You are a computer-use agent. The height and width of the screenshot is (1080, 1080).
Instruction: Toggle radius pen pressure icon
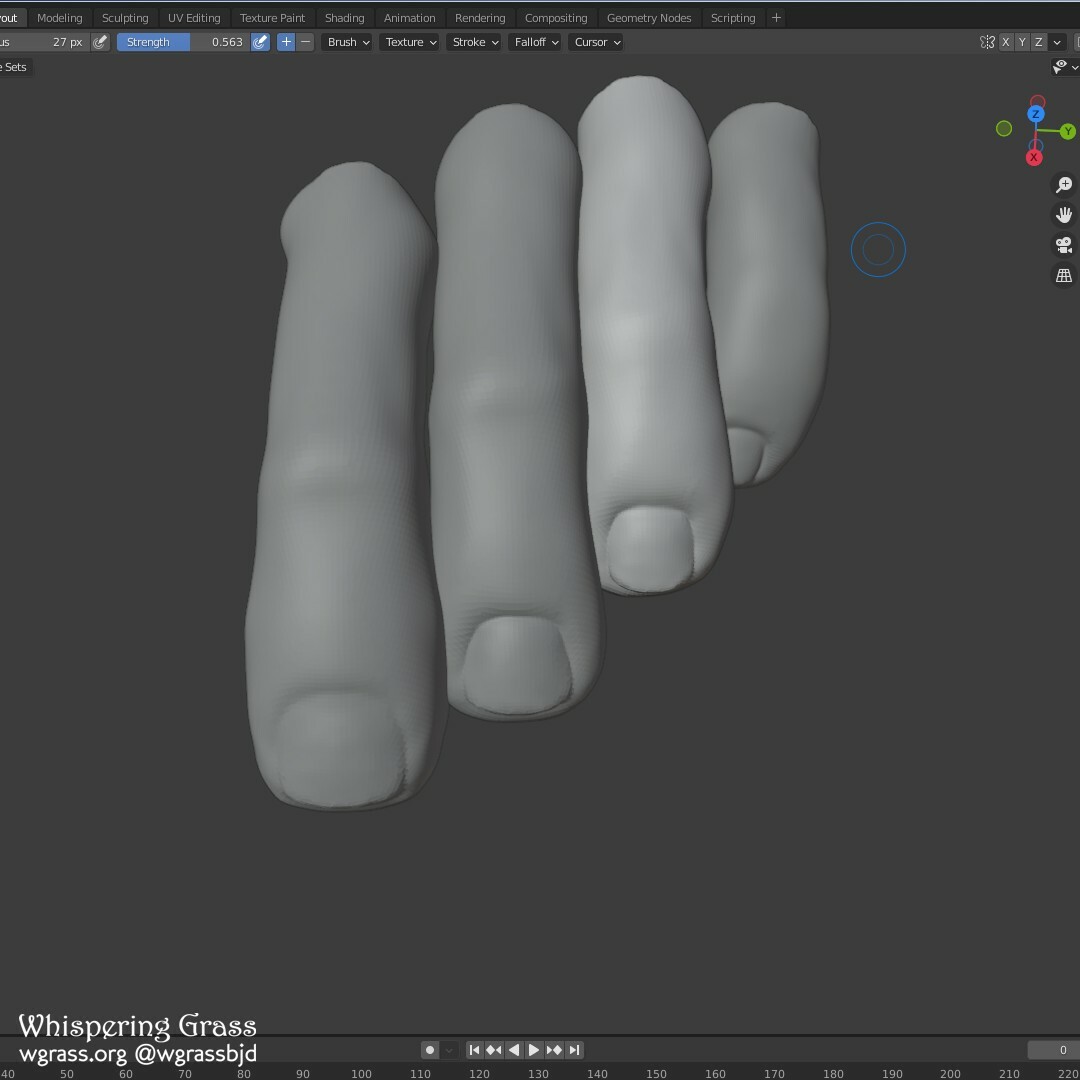pos(101,42)
